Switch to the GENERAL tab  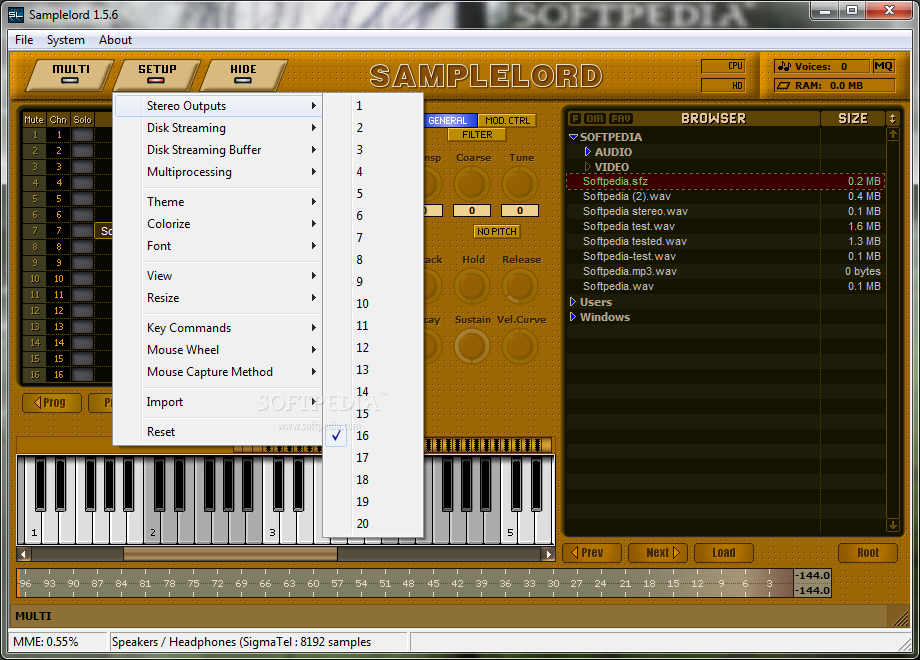point(449,120)
